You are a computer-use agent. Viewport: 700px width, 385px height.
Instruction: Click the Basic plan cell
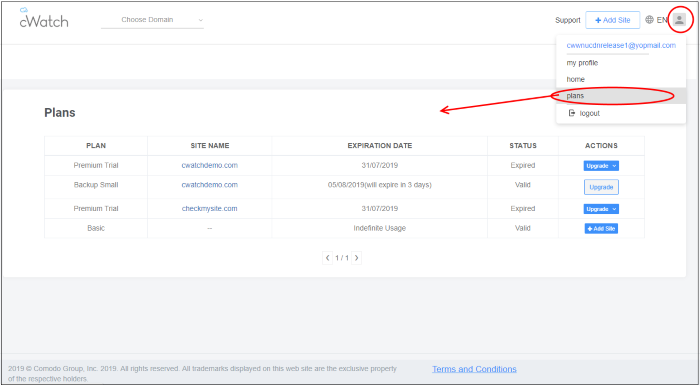96,228
